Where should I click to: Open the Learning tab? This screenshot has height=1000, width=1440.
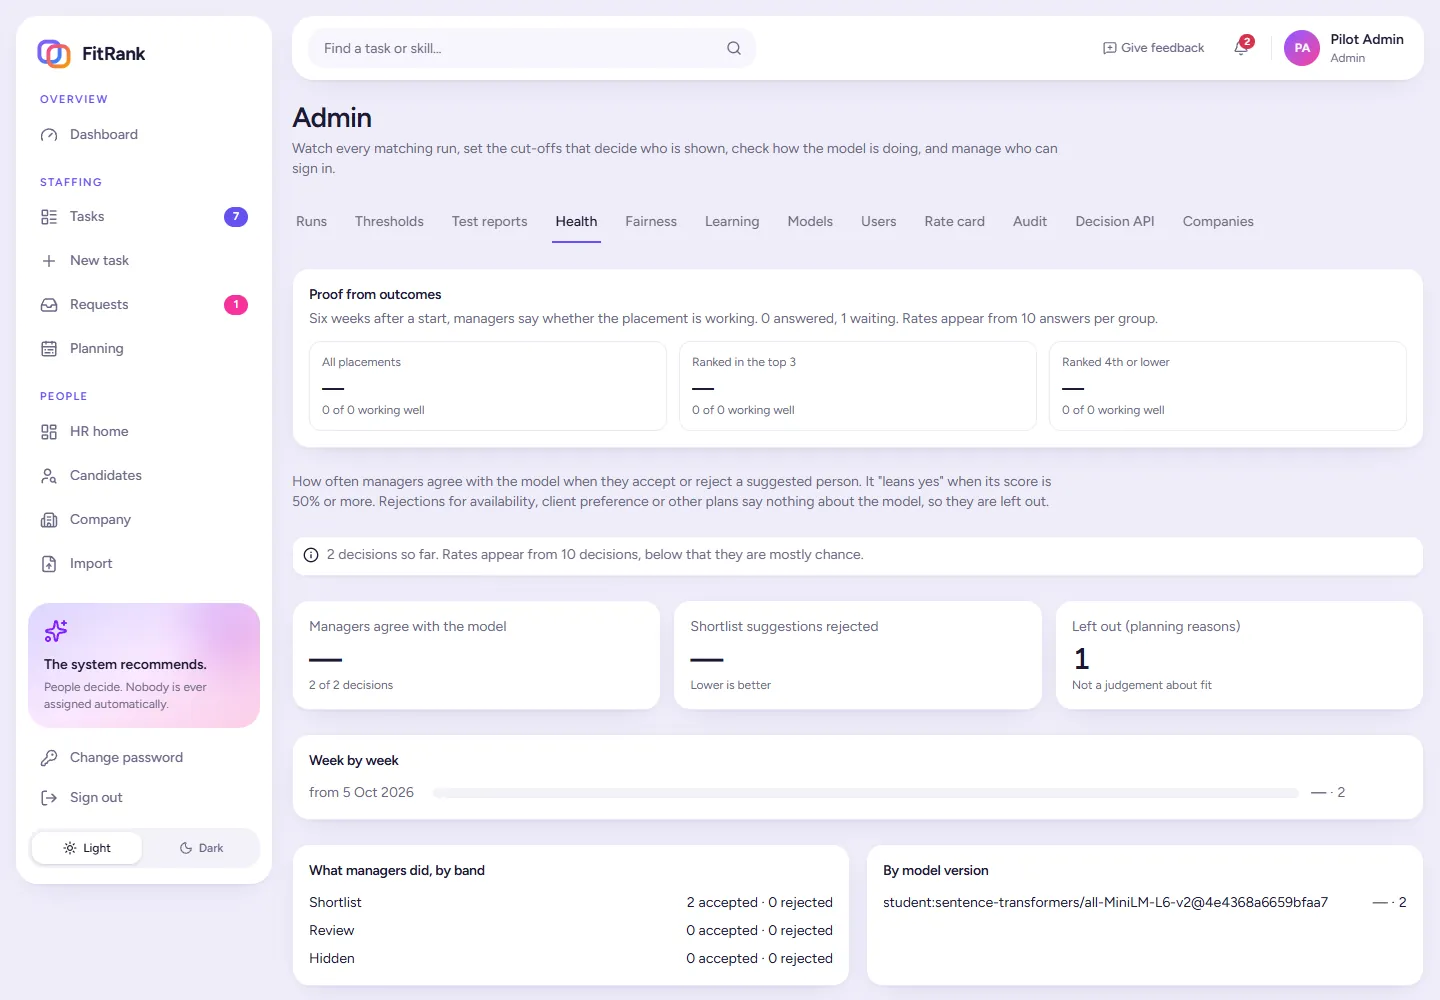click(x=732, y=222)
